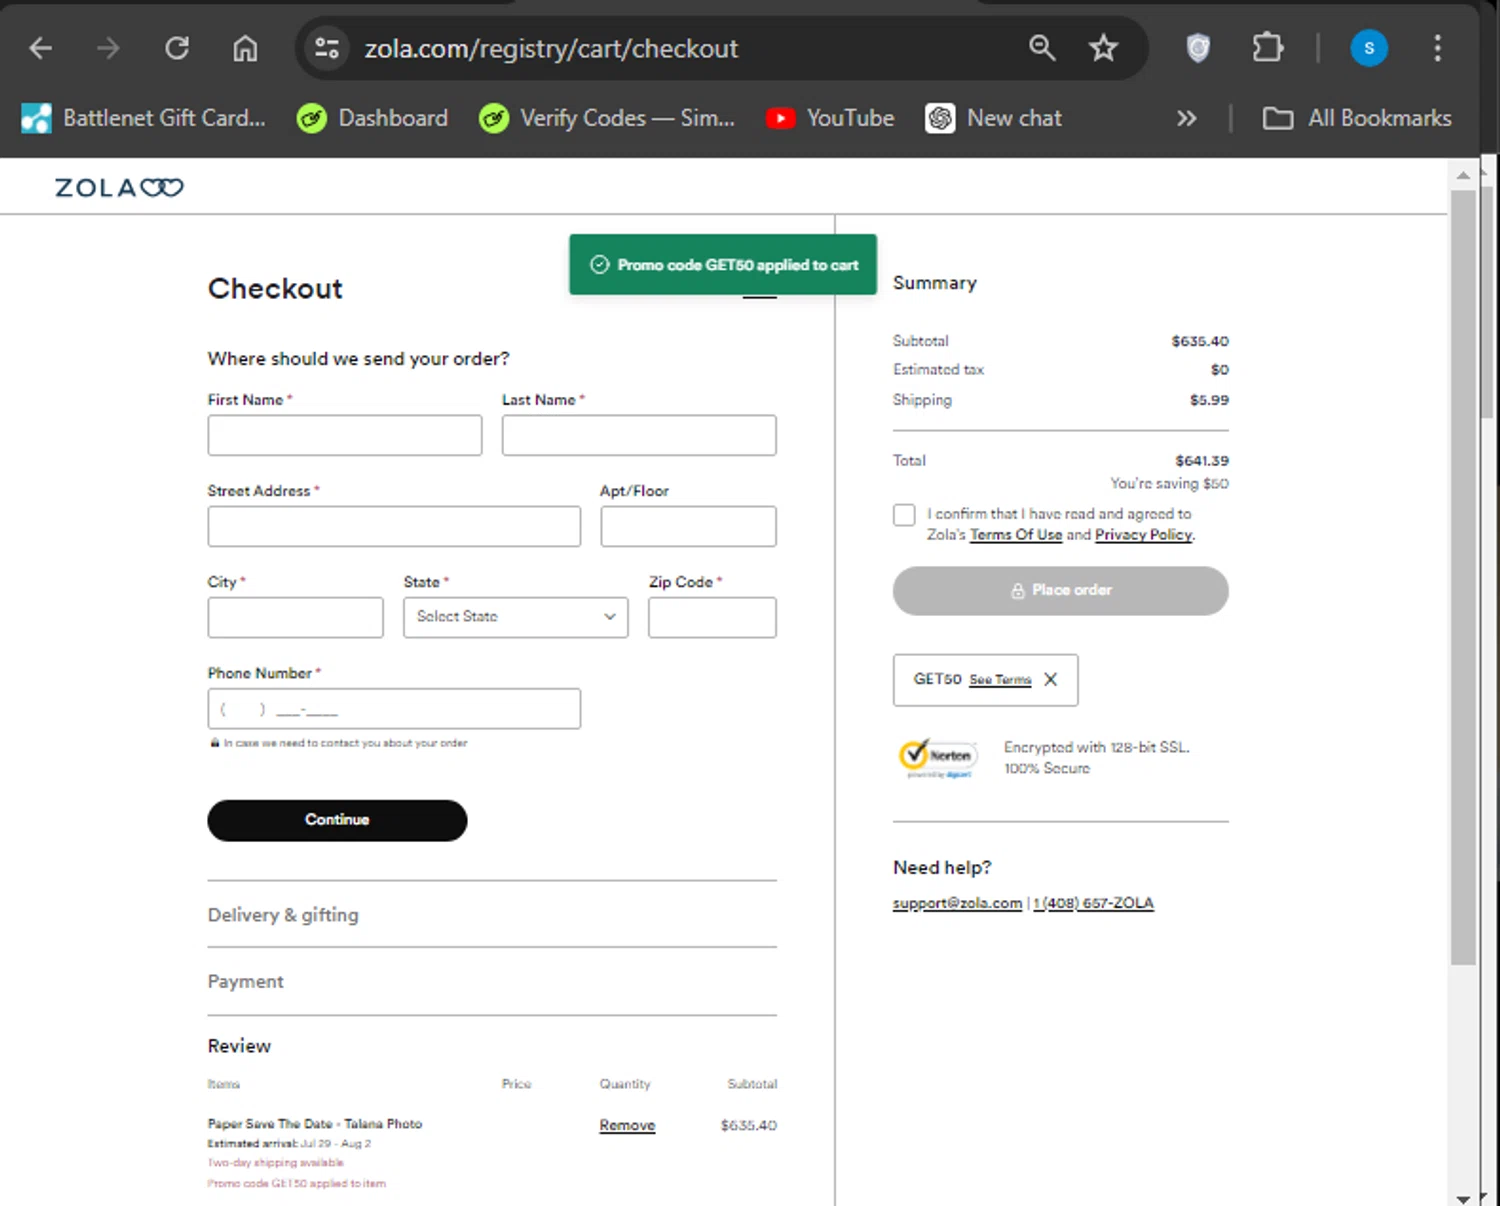This screenshot has width=1500, height=1206.
Task: Click the Last Name field
Action: (x=639, y=435)
